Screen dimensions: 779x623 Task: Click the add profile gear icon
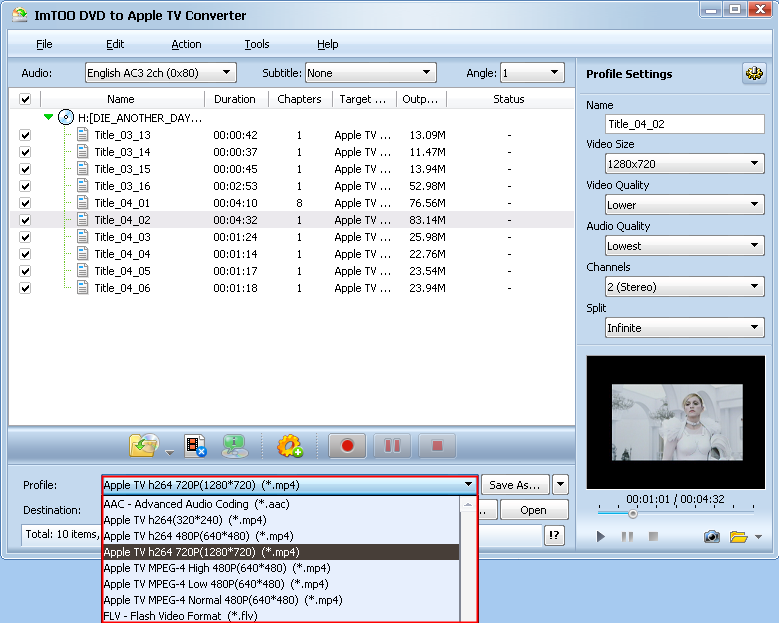[290, 446]
